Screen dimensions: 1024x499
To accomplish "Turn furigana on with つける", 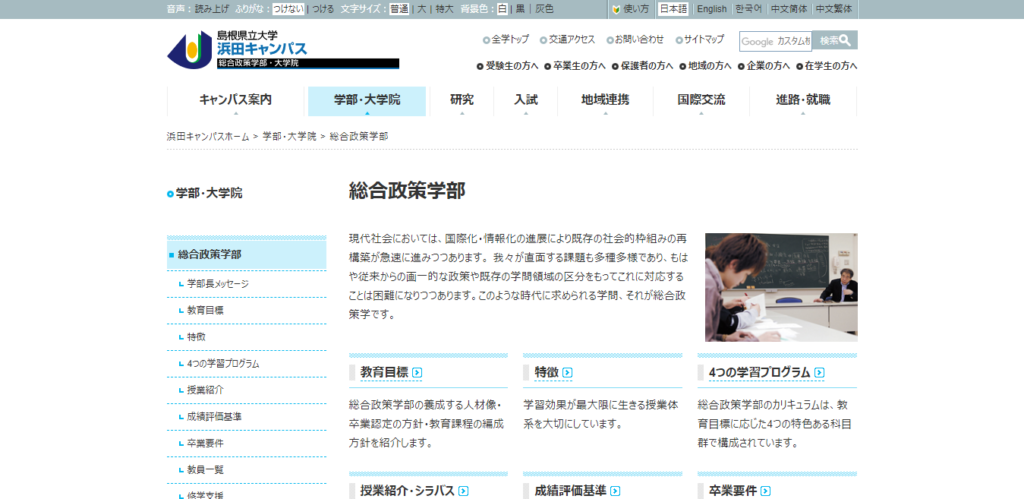I will click(x=323, y=9).
